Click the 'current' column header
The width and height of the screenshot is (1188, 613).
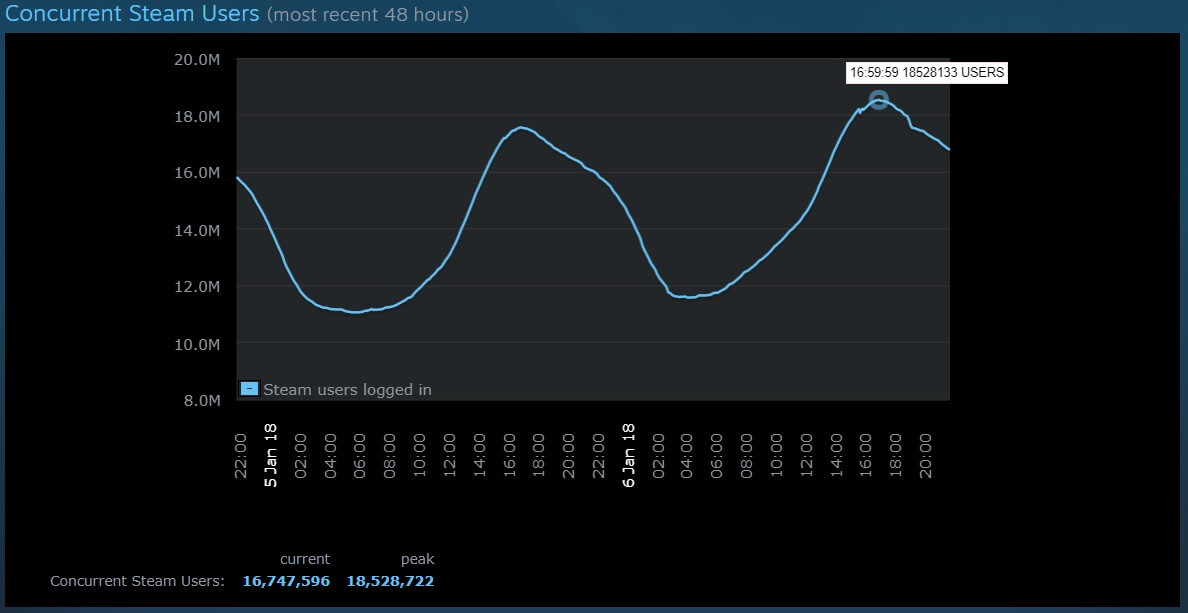click(x=304, y=559)
